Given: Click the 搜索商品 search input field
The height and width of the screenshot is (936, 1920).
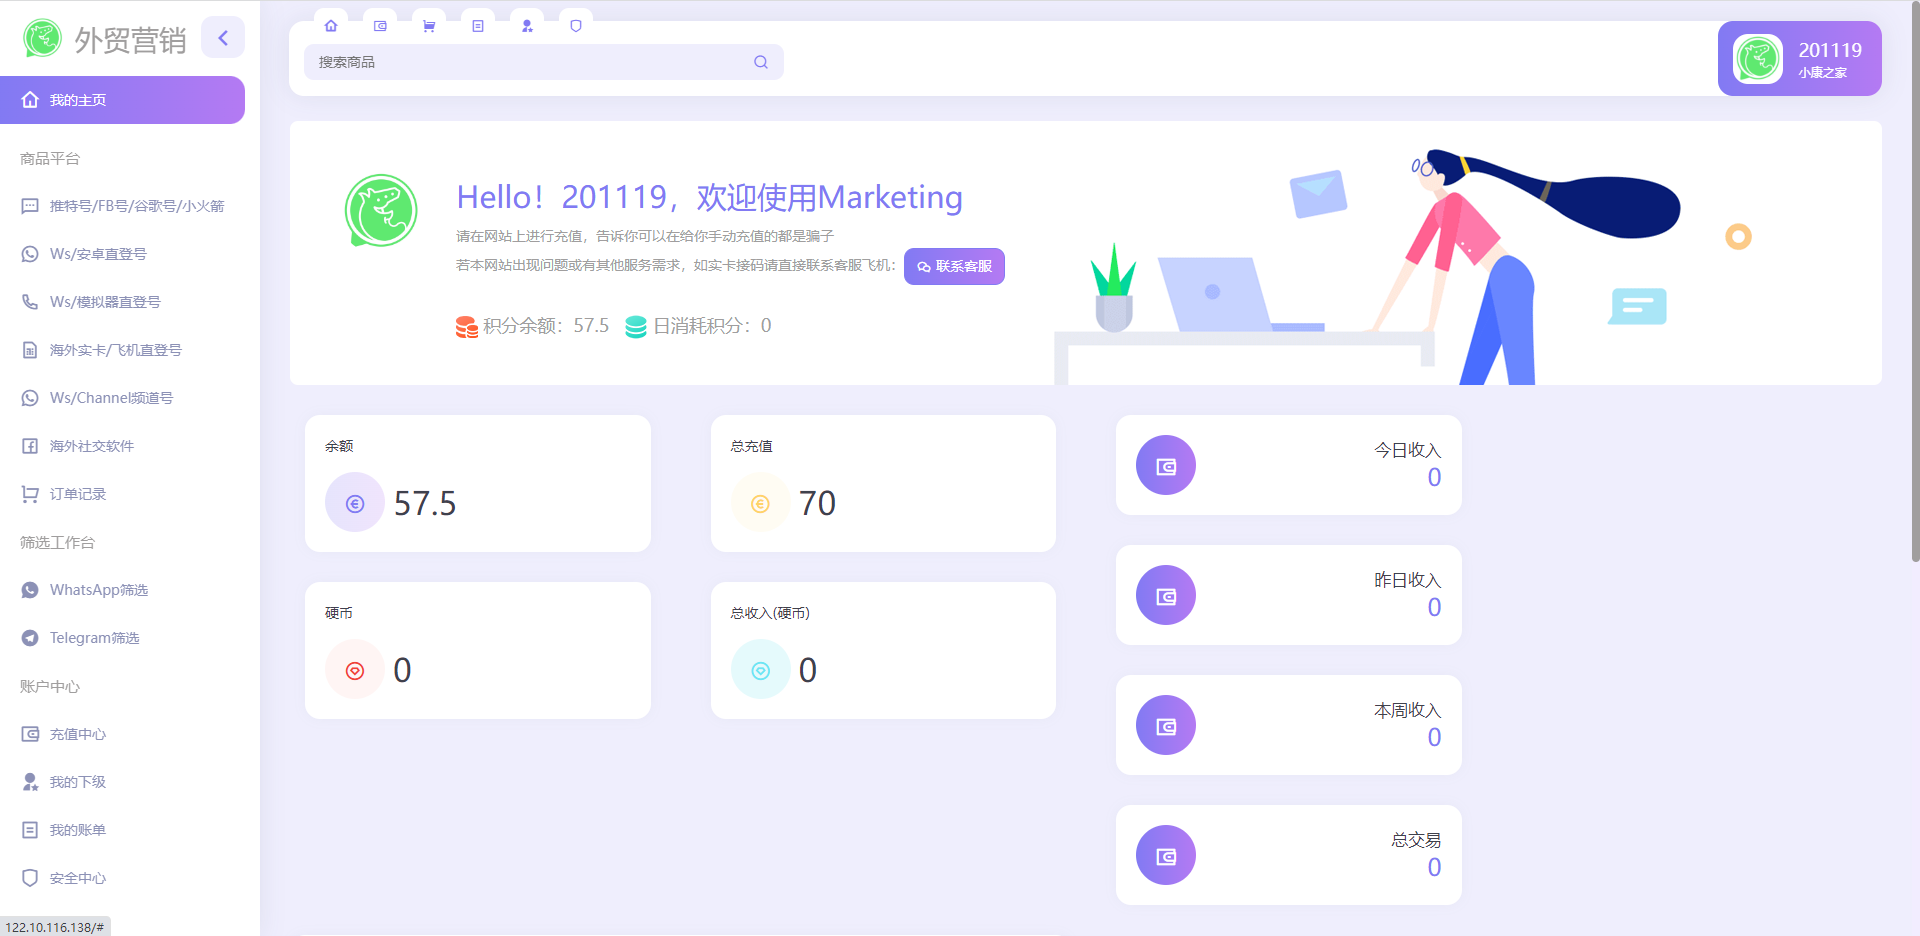Looking at the screenshot, I should (520, 62).
